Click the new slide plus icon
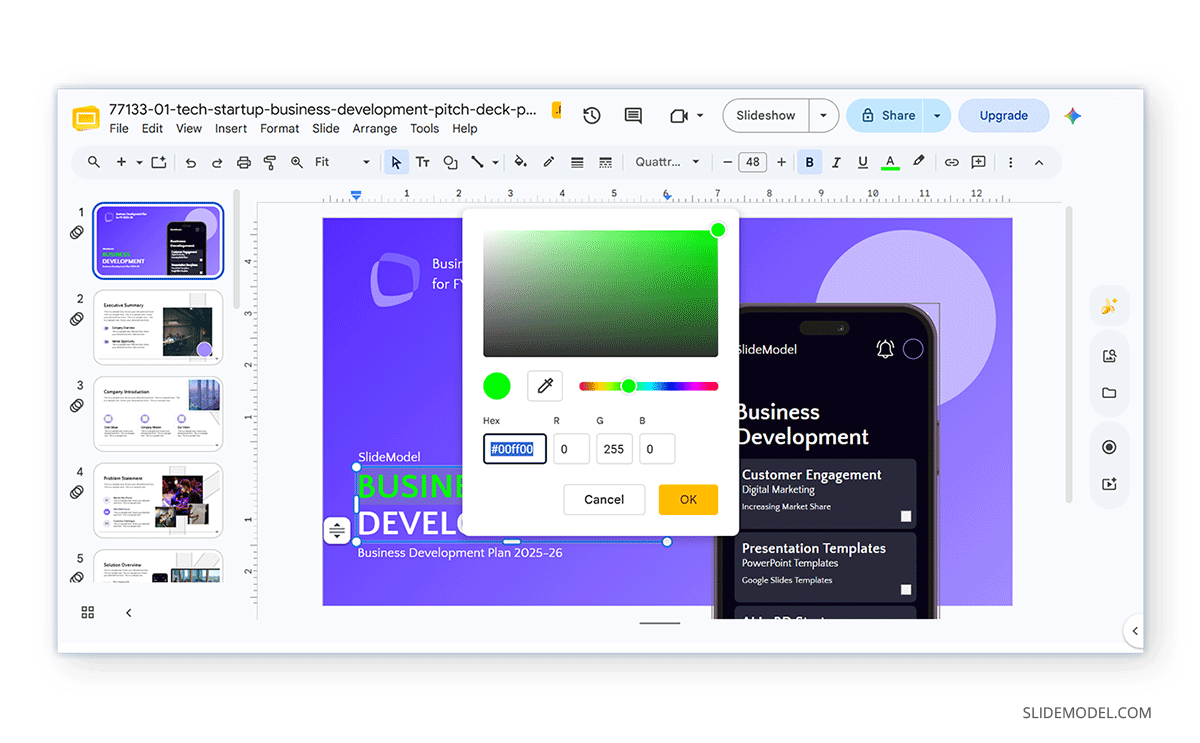Image resolution: width=1200 pixels, height=743 pixels. point(122,162)
